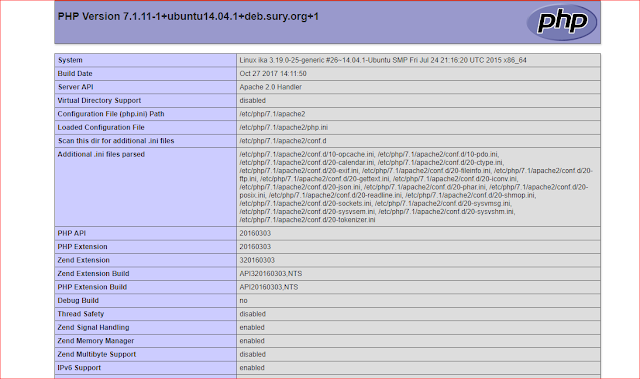Select the /etc/php/7.1/apache2/php.ini value
The width and height of the screenshot is (640, 379).
point(284,128)
